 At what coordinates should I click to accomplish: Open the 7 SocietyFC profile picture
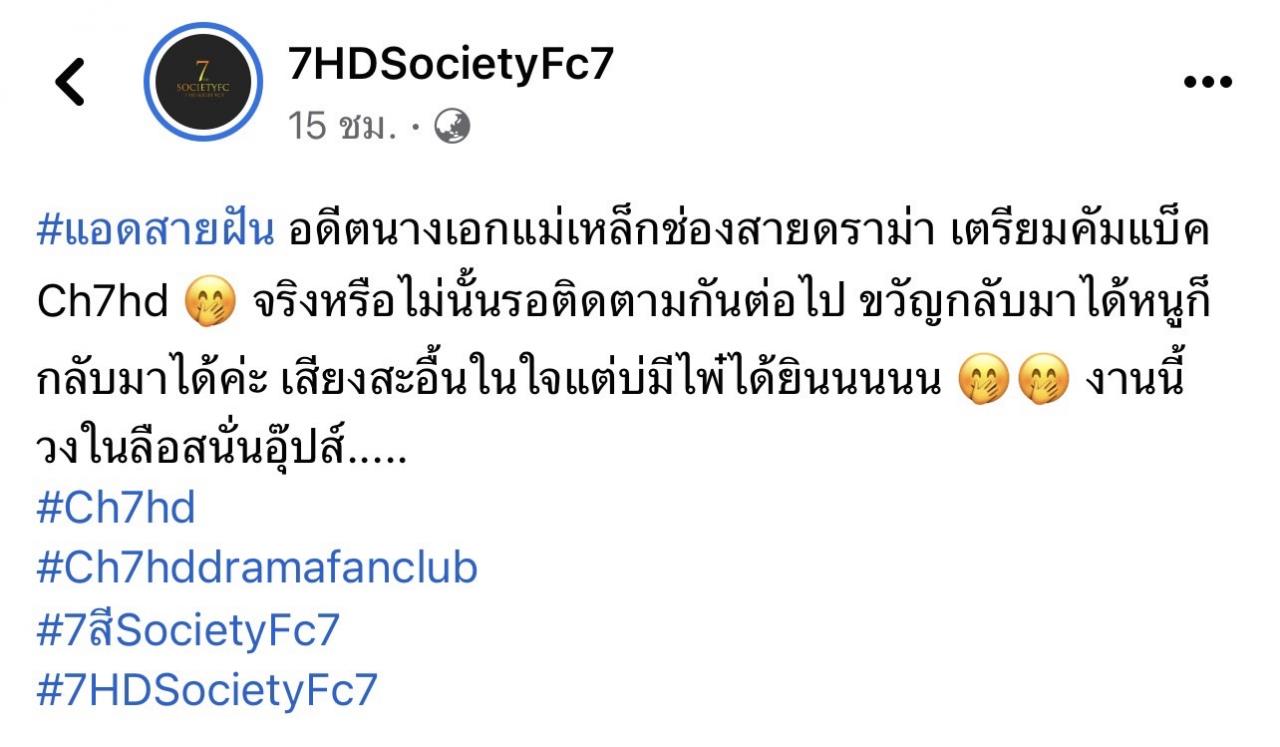coord(203,81)
